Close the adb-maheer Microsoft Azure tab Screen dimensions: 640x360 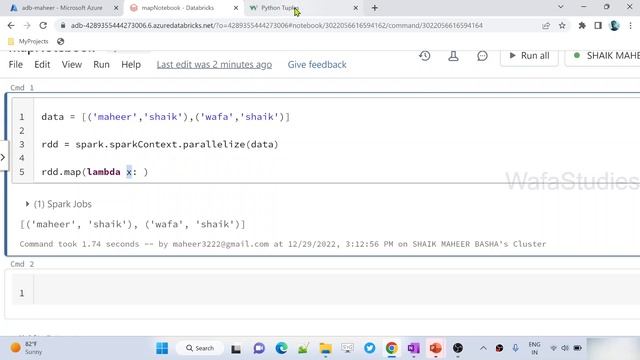click(x=116, y=8)
